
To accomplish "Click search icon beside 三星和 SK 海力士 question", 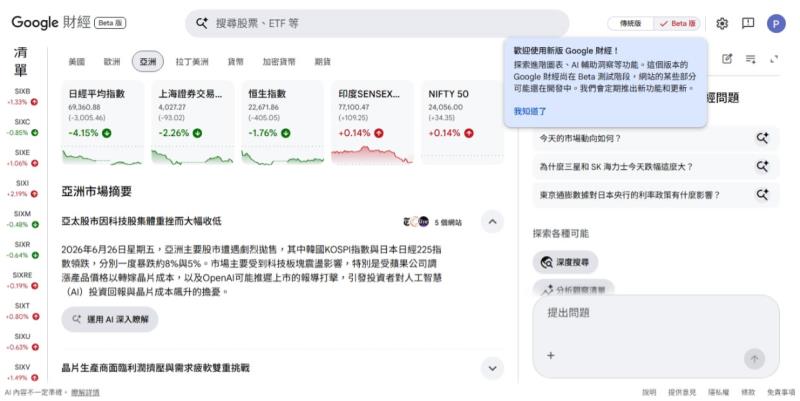I will [x=762, y=166].
